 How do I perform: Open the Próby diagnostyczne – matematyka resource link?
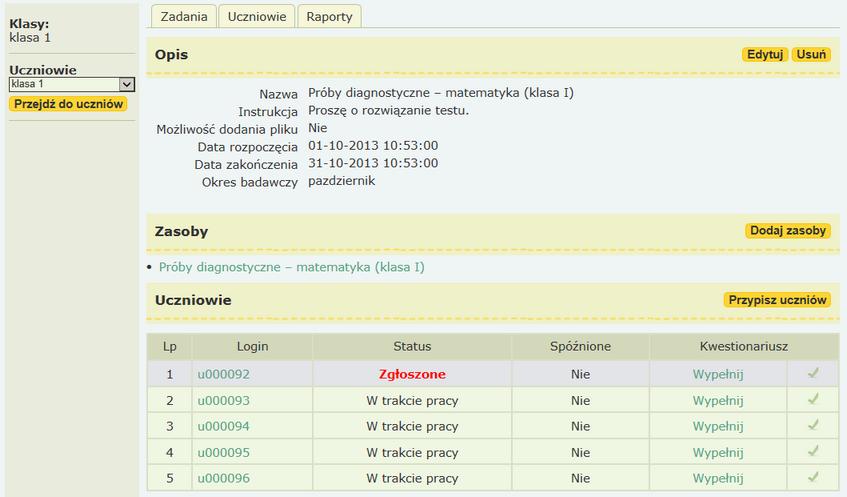coord(292,267)
